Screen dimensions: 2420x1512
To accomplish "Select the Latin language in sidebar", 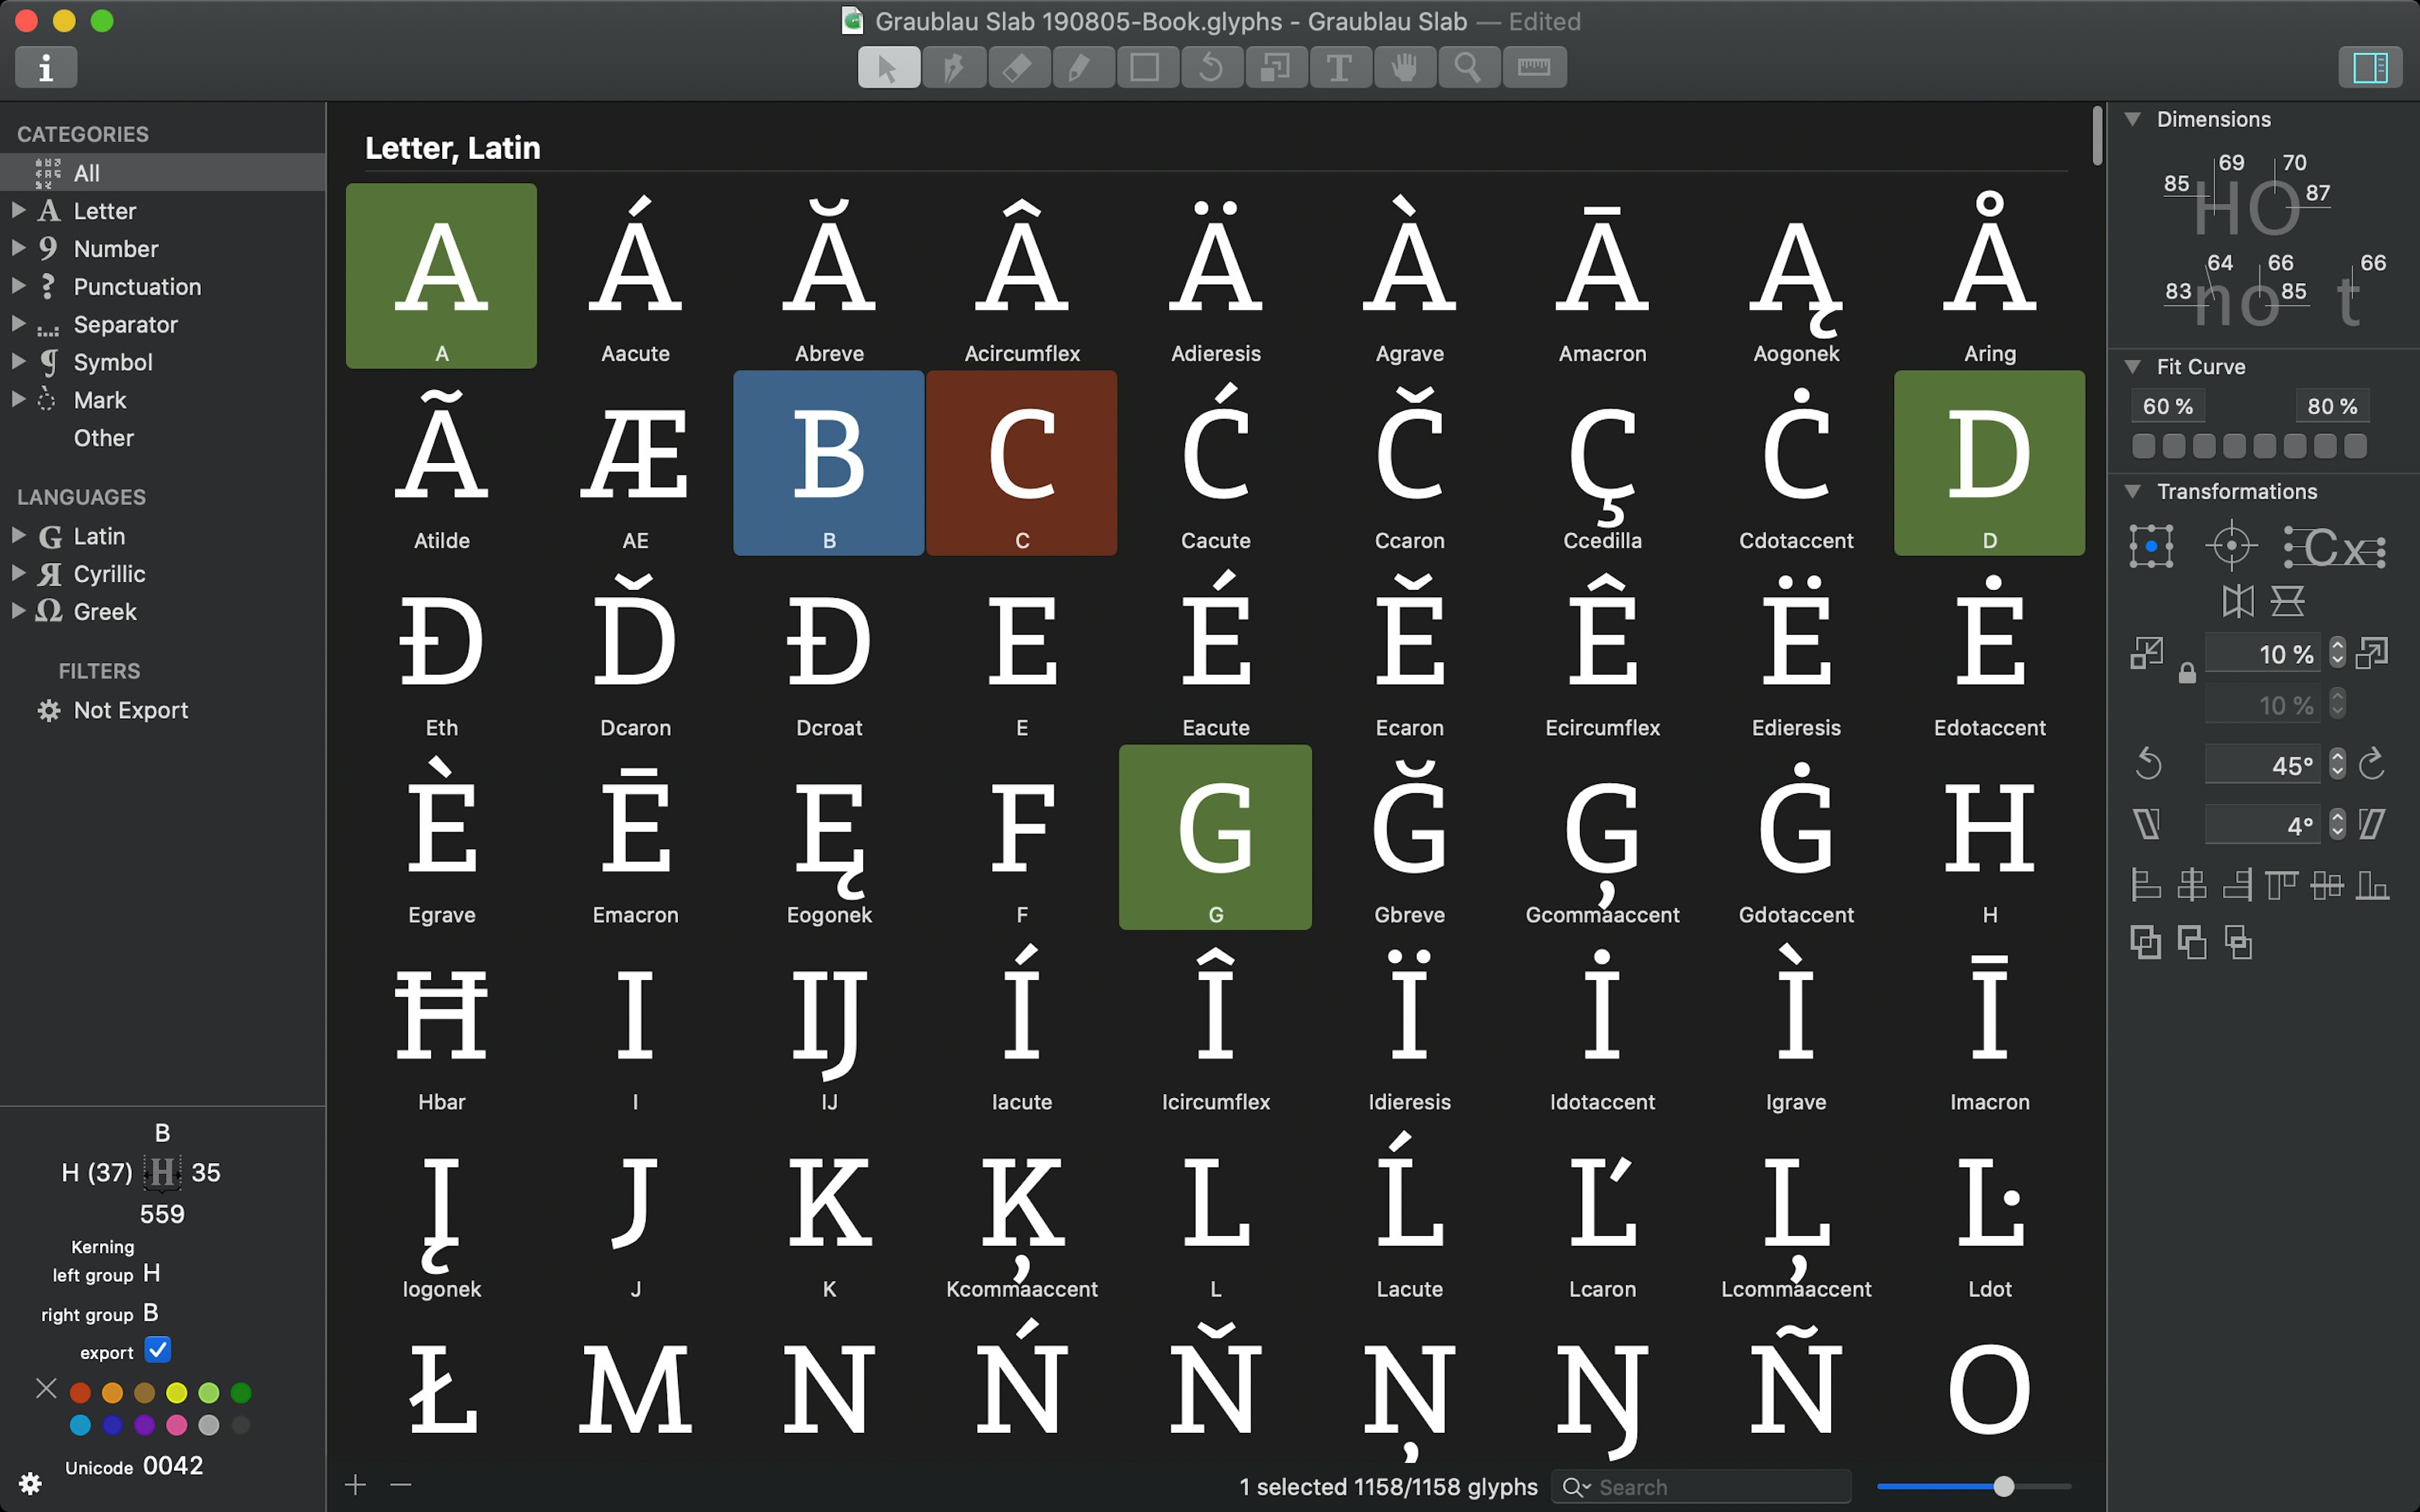I will tap(100, 536).
